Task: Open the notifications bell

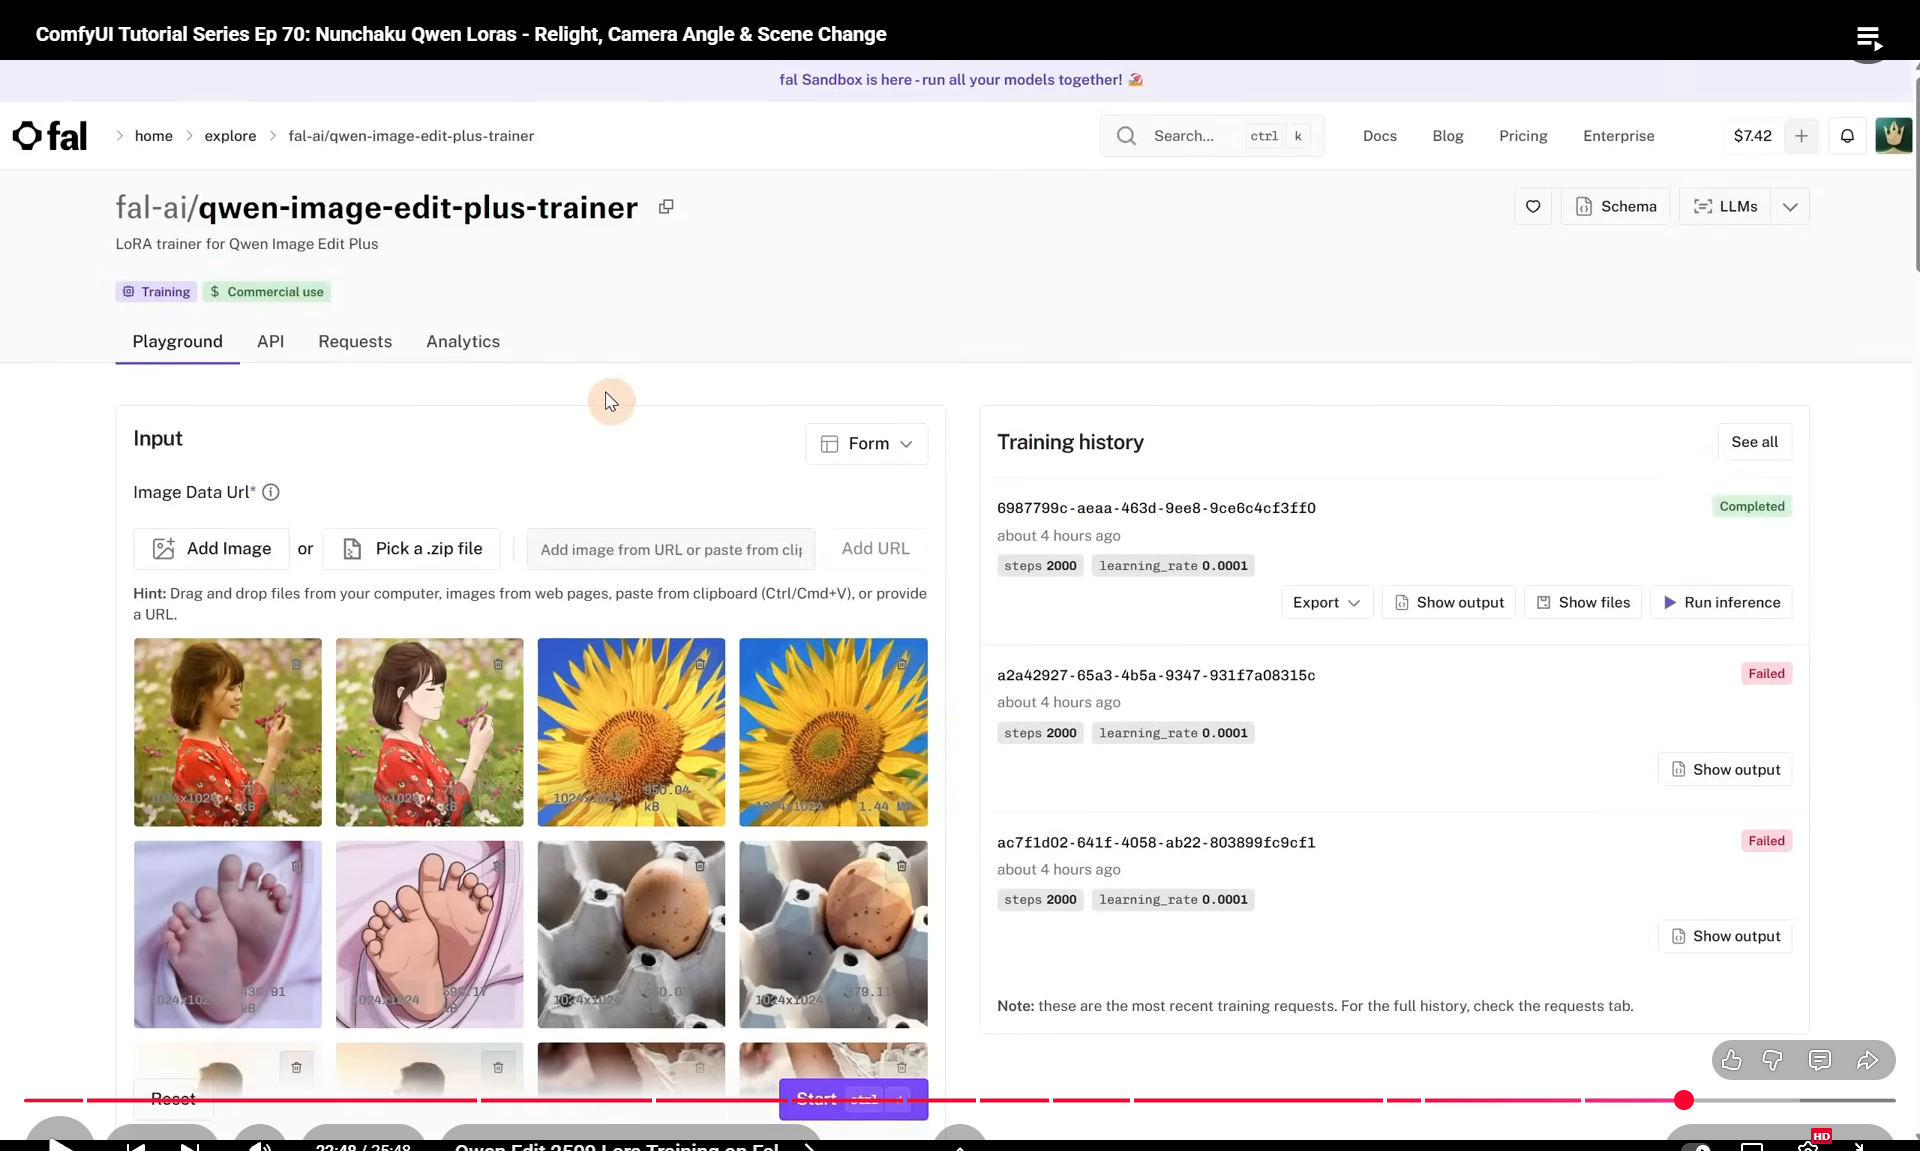Action: click(x=1847, y=136)
